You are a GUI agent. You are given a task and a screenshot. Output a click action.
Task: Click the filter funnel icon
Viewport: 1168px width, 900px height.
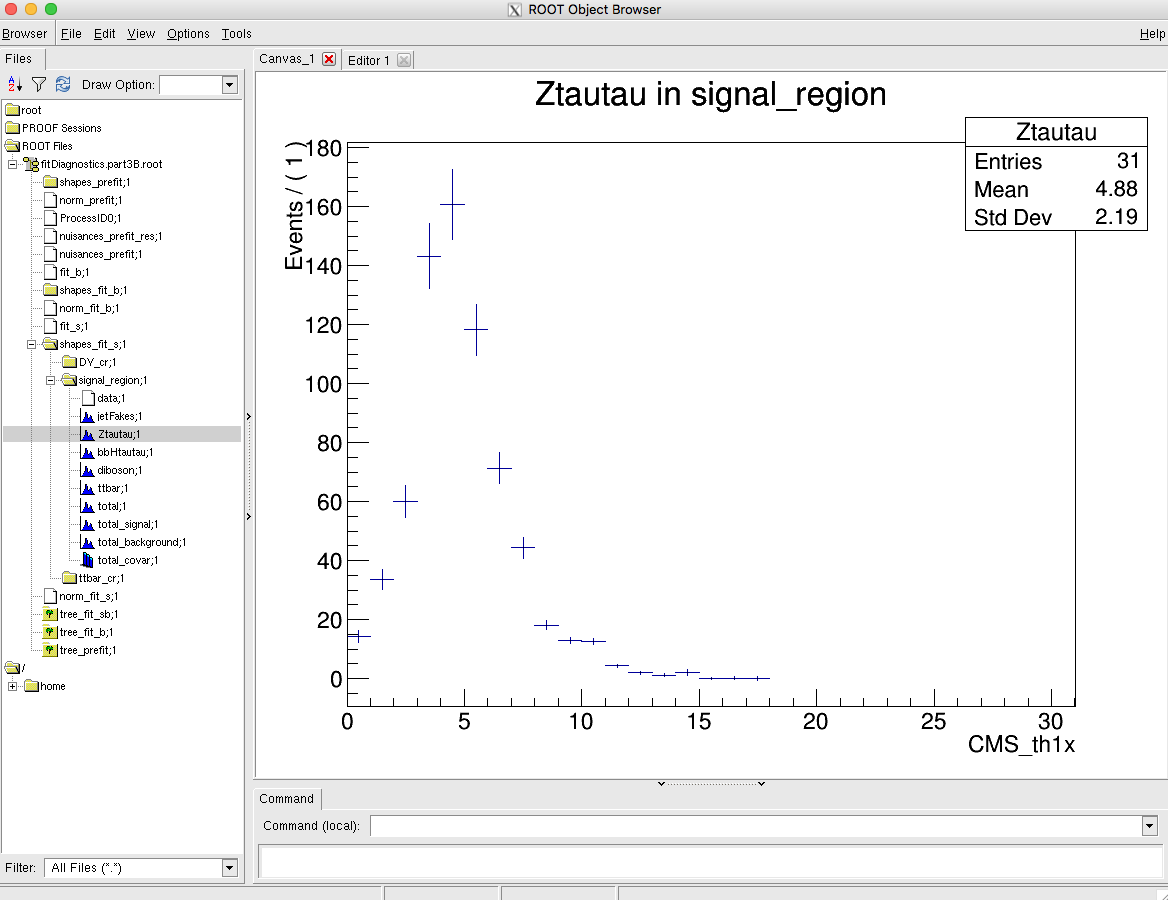click(x=39, y=85)
